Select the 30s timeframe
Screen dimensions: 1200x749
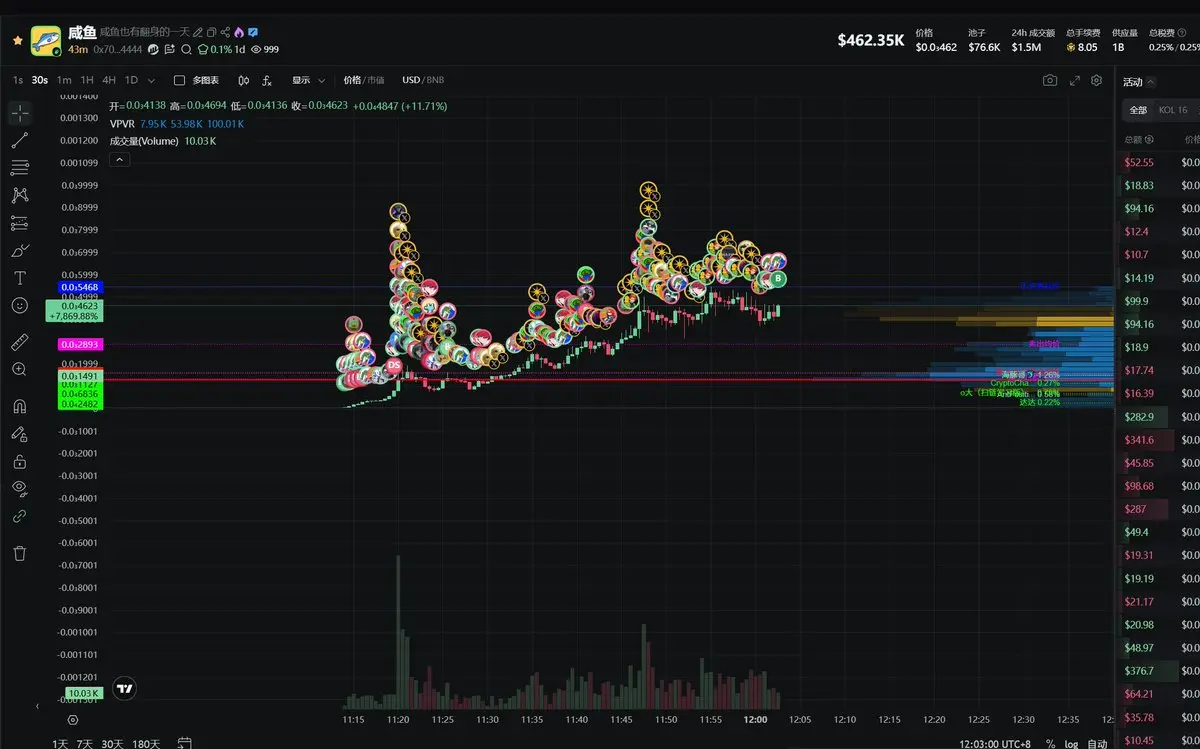pyautogui.click(x=40, y=80)
